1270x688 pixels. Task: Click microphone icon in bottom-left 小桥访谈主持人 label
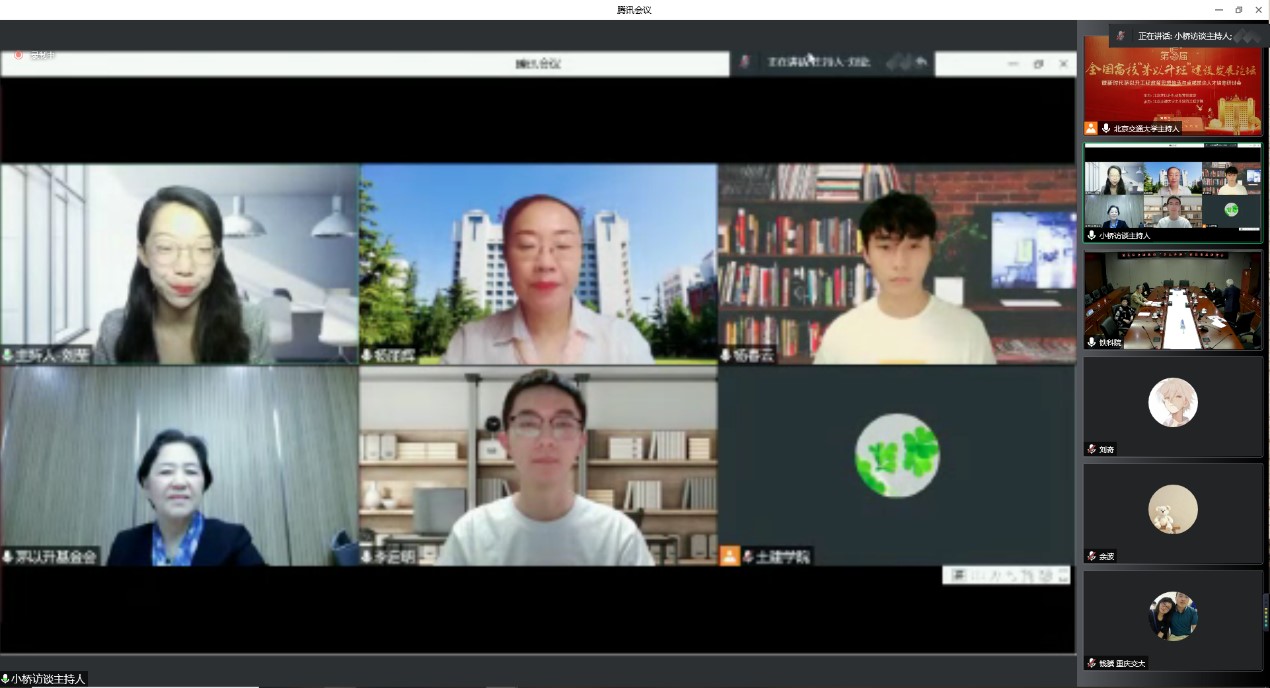[5, 679]
